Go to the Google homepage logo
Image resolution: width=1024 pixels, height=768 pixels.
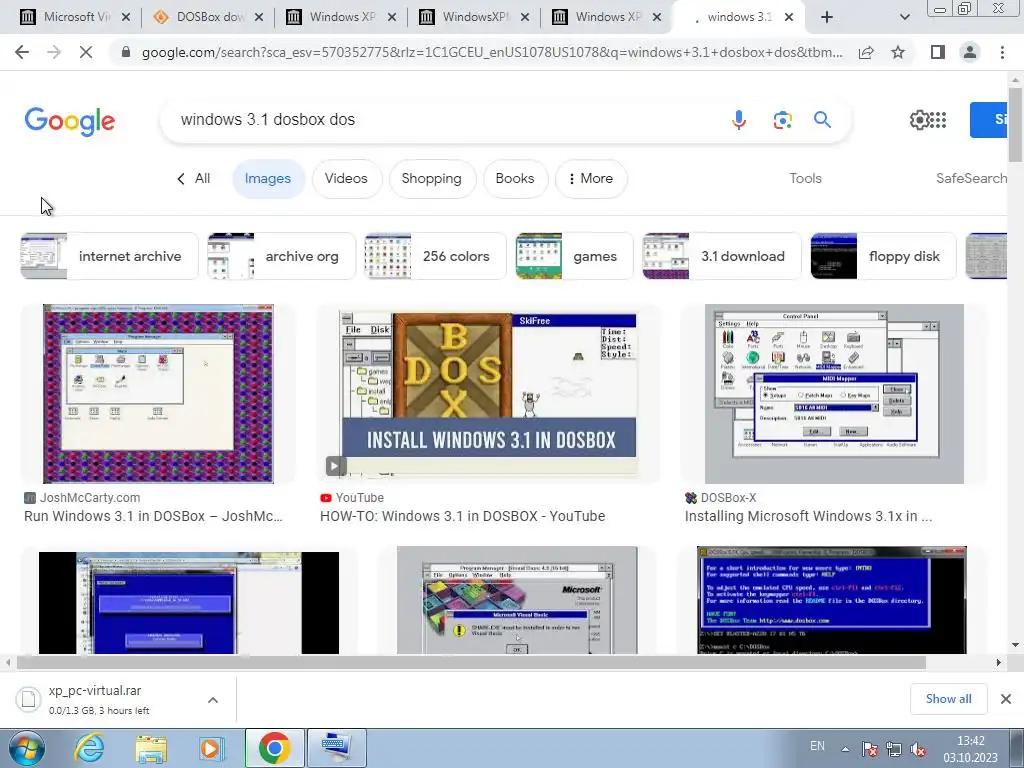pos(69,121)
